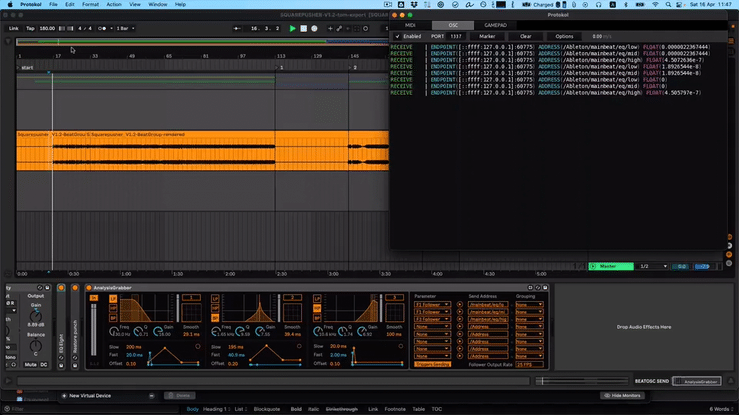
Task: Click the Utility Balance knob
Action: [x=35, y=346]
